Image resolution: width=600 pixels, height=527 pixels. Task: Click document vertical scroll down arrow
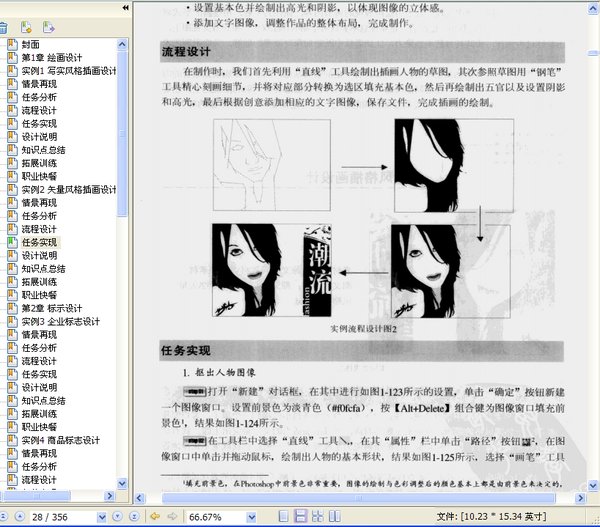[593, 485]
